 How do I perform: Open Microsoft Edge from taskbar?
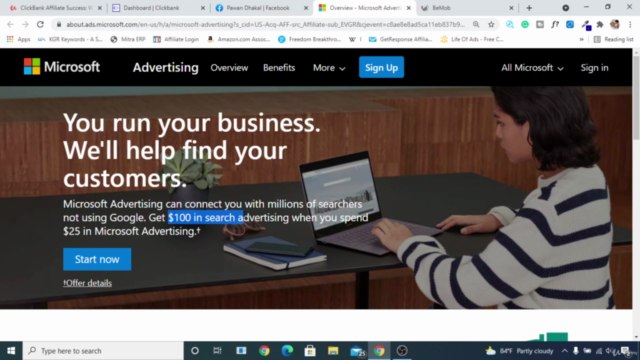point(287,351)
